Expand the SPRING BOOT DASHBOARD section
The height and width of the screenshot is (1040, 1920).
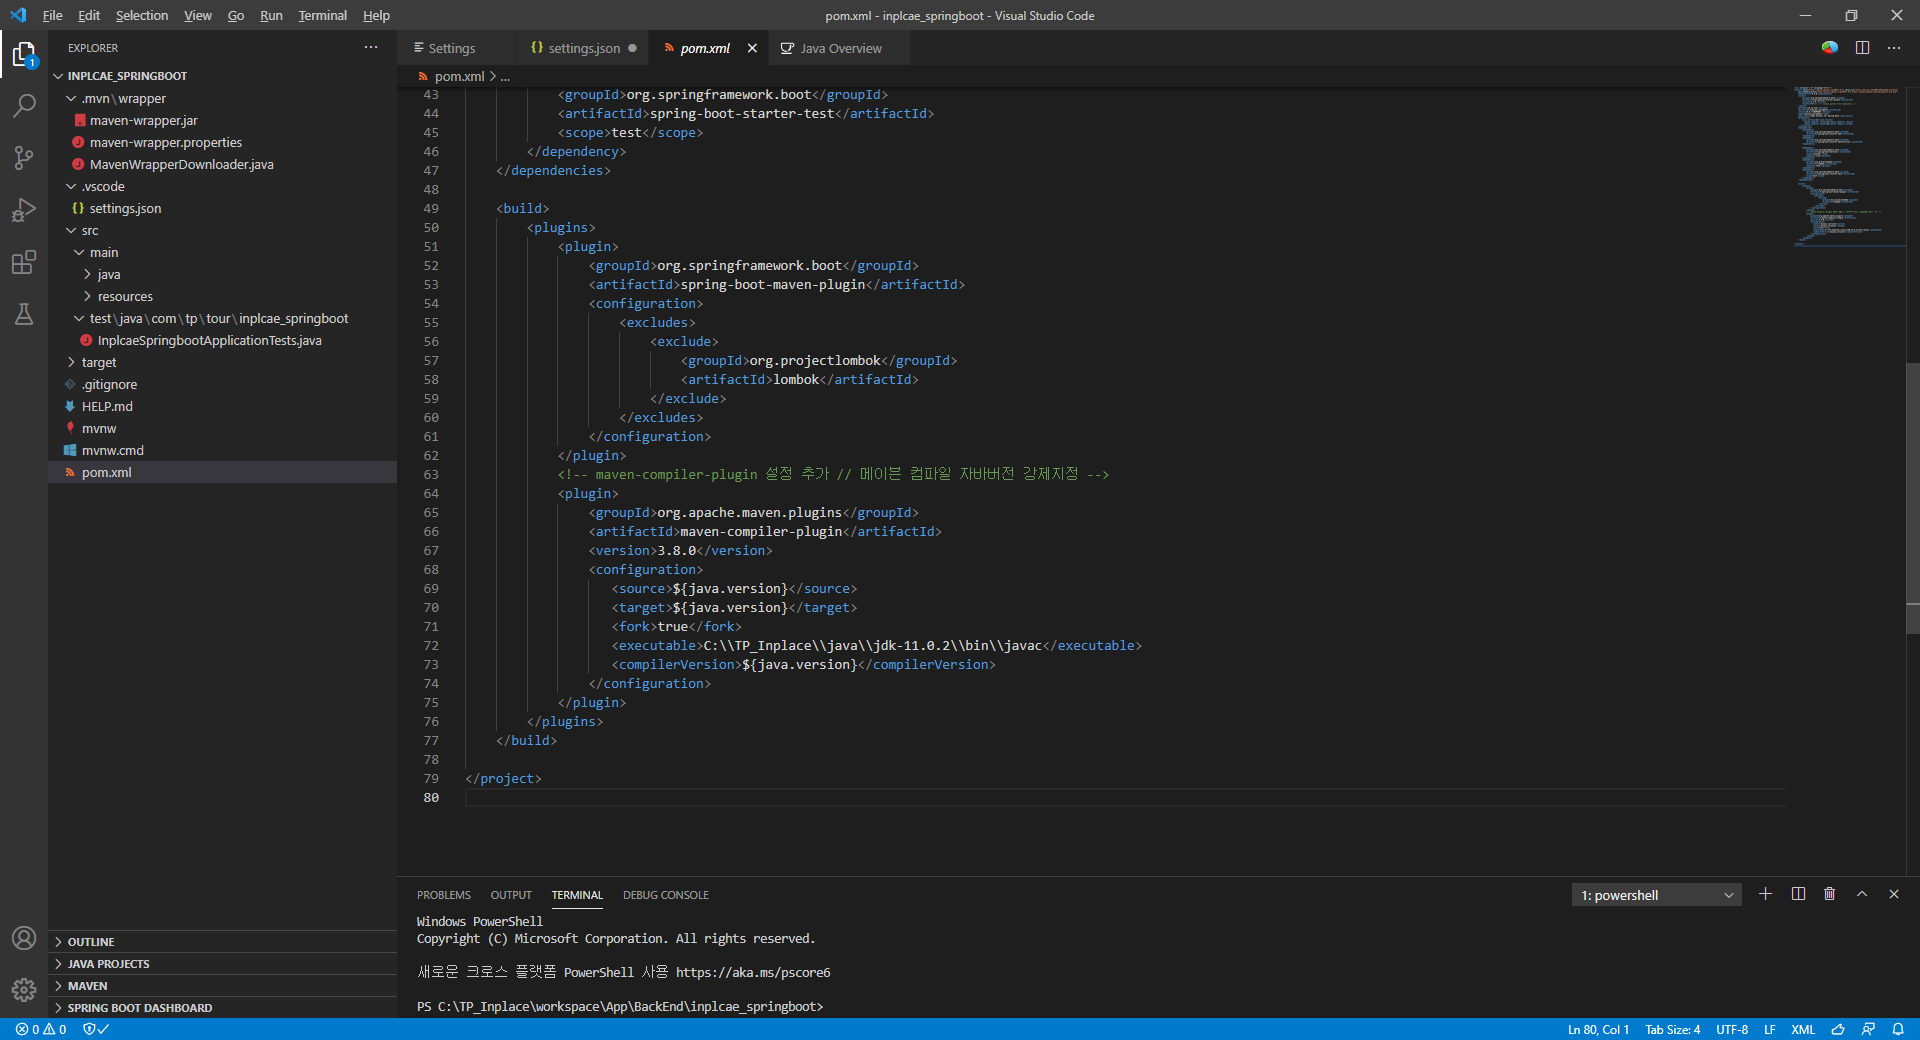223,1008
